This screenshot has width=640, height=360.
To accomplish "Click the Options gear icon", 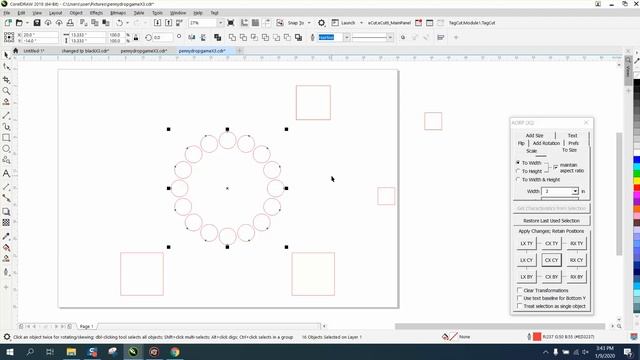I will [x=322, y=23].
